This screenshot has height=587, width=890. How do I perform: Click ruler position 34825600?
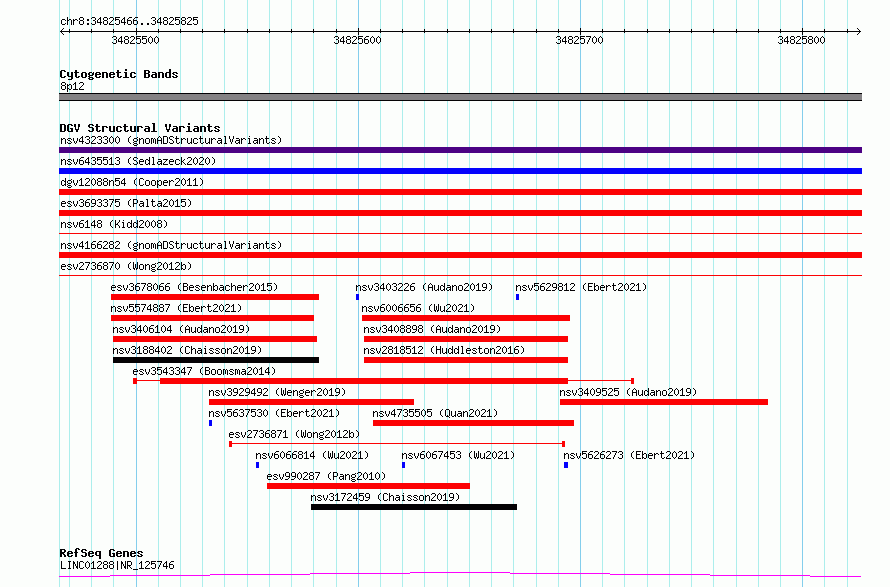point(358,40)
